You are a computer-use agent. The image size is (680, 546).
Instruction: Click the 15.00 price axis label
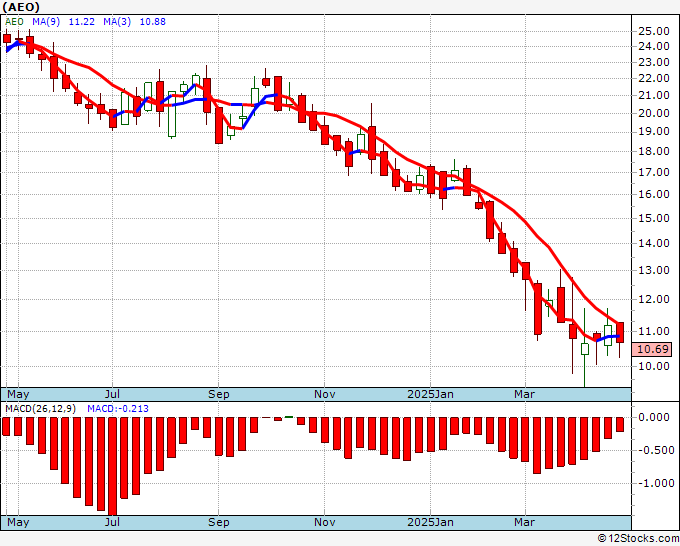pyautogui.click(x=654, y=218)
